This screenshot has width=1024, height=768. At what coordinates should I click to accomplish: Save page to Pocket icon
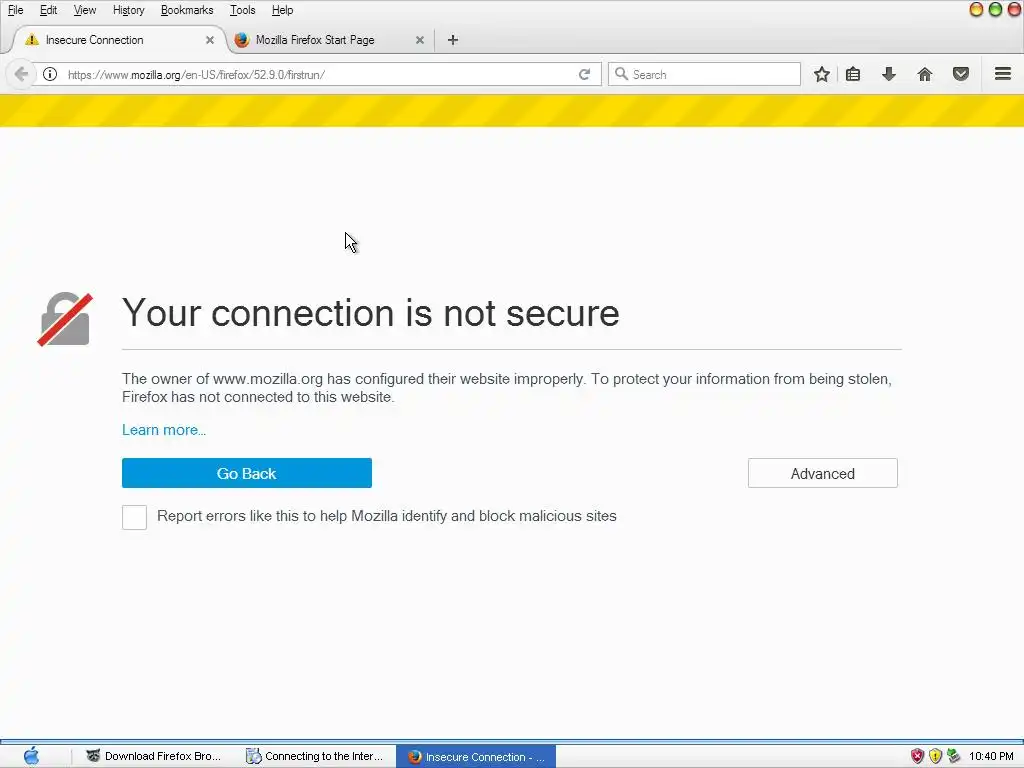961,74
